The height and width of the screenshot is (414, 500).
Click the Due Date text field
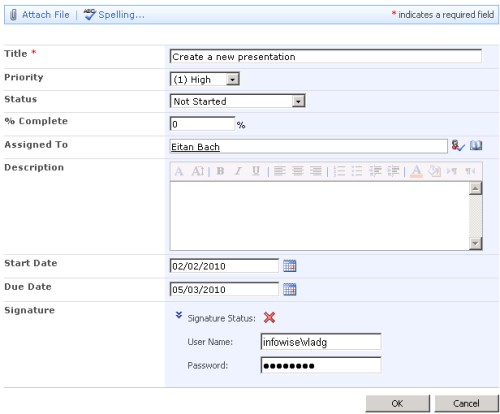click(x=224, y=289)
